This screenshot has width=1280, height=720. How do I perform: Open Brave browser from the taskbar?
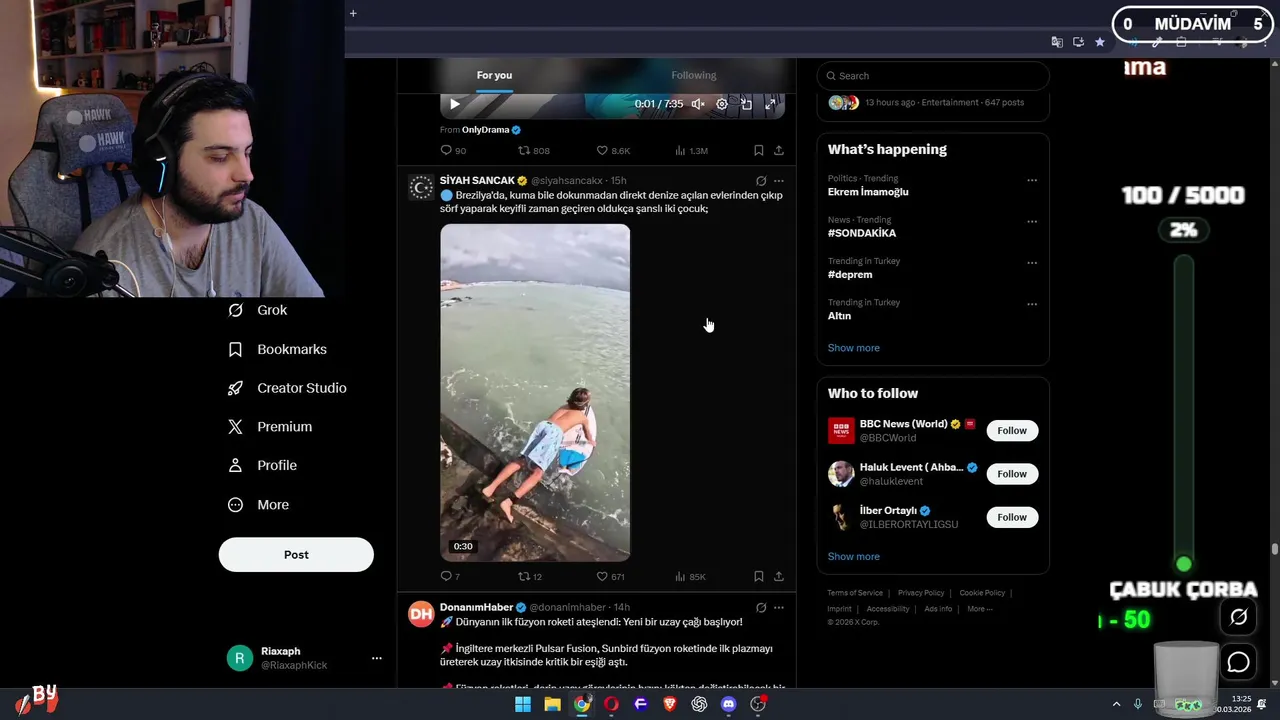coord(670,704)
